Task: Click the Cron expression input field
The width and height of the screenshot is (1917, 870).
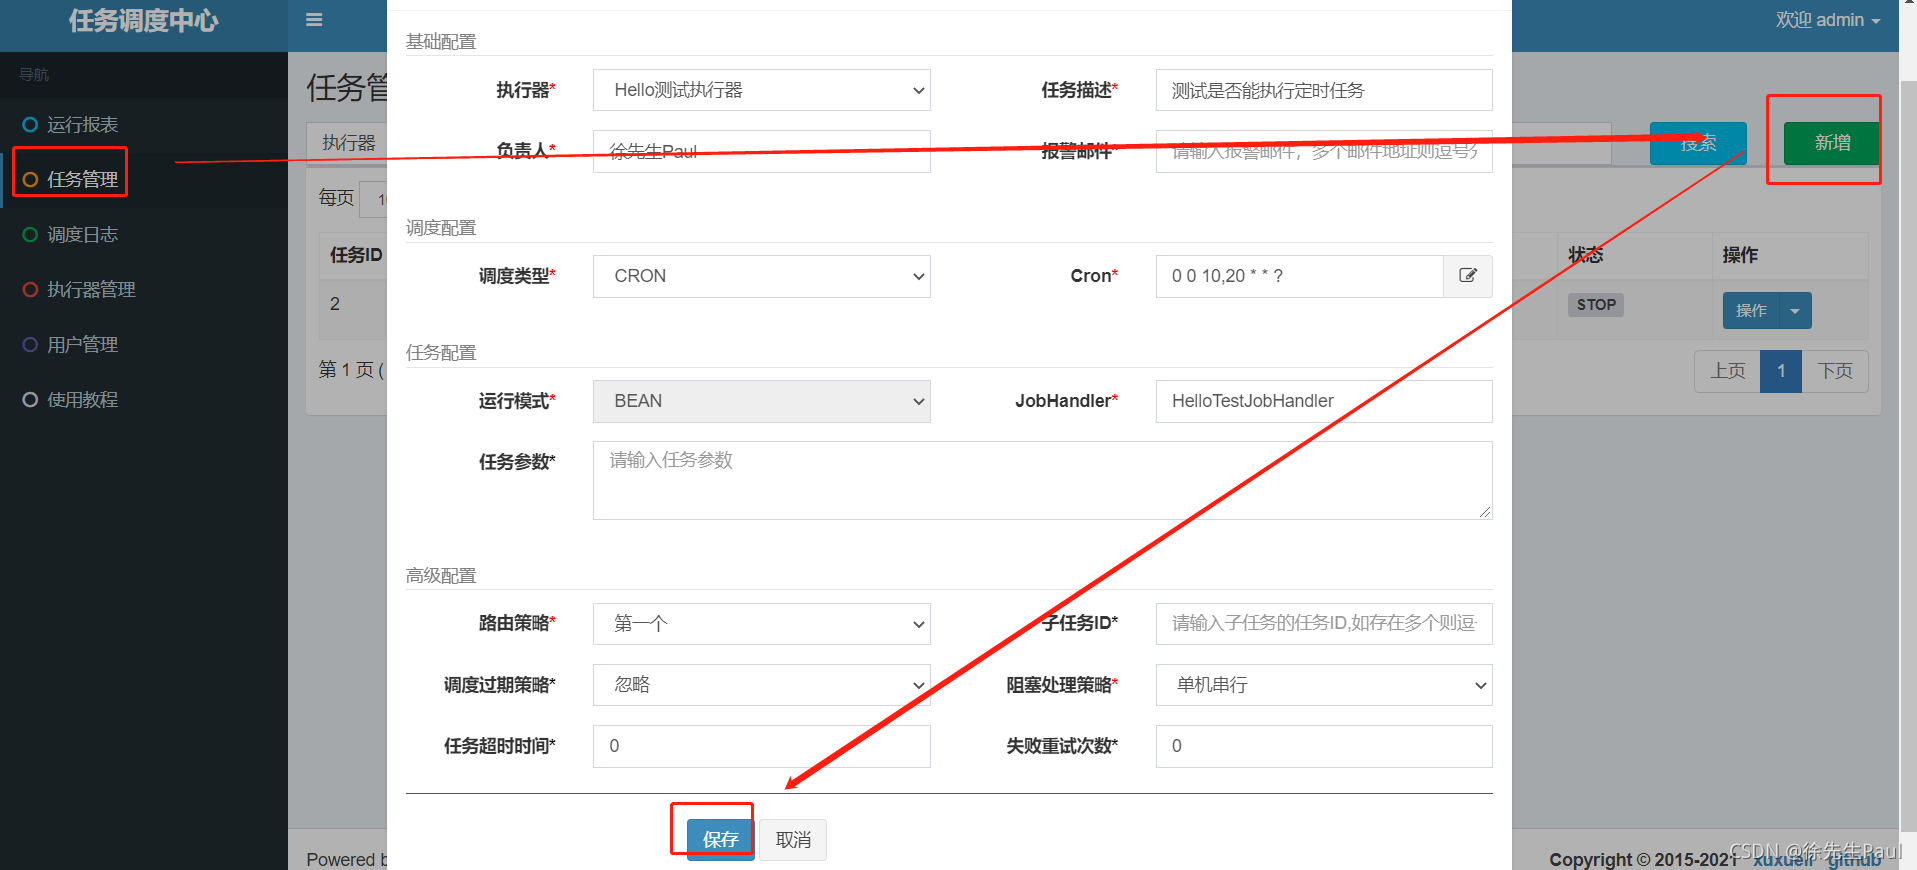Action: click(x=1300, y=276)
